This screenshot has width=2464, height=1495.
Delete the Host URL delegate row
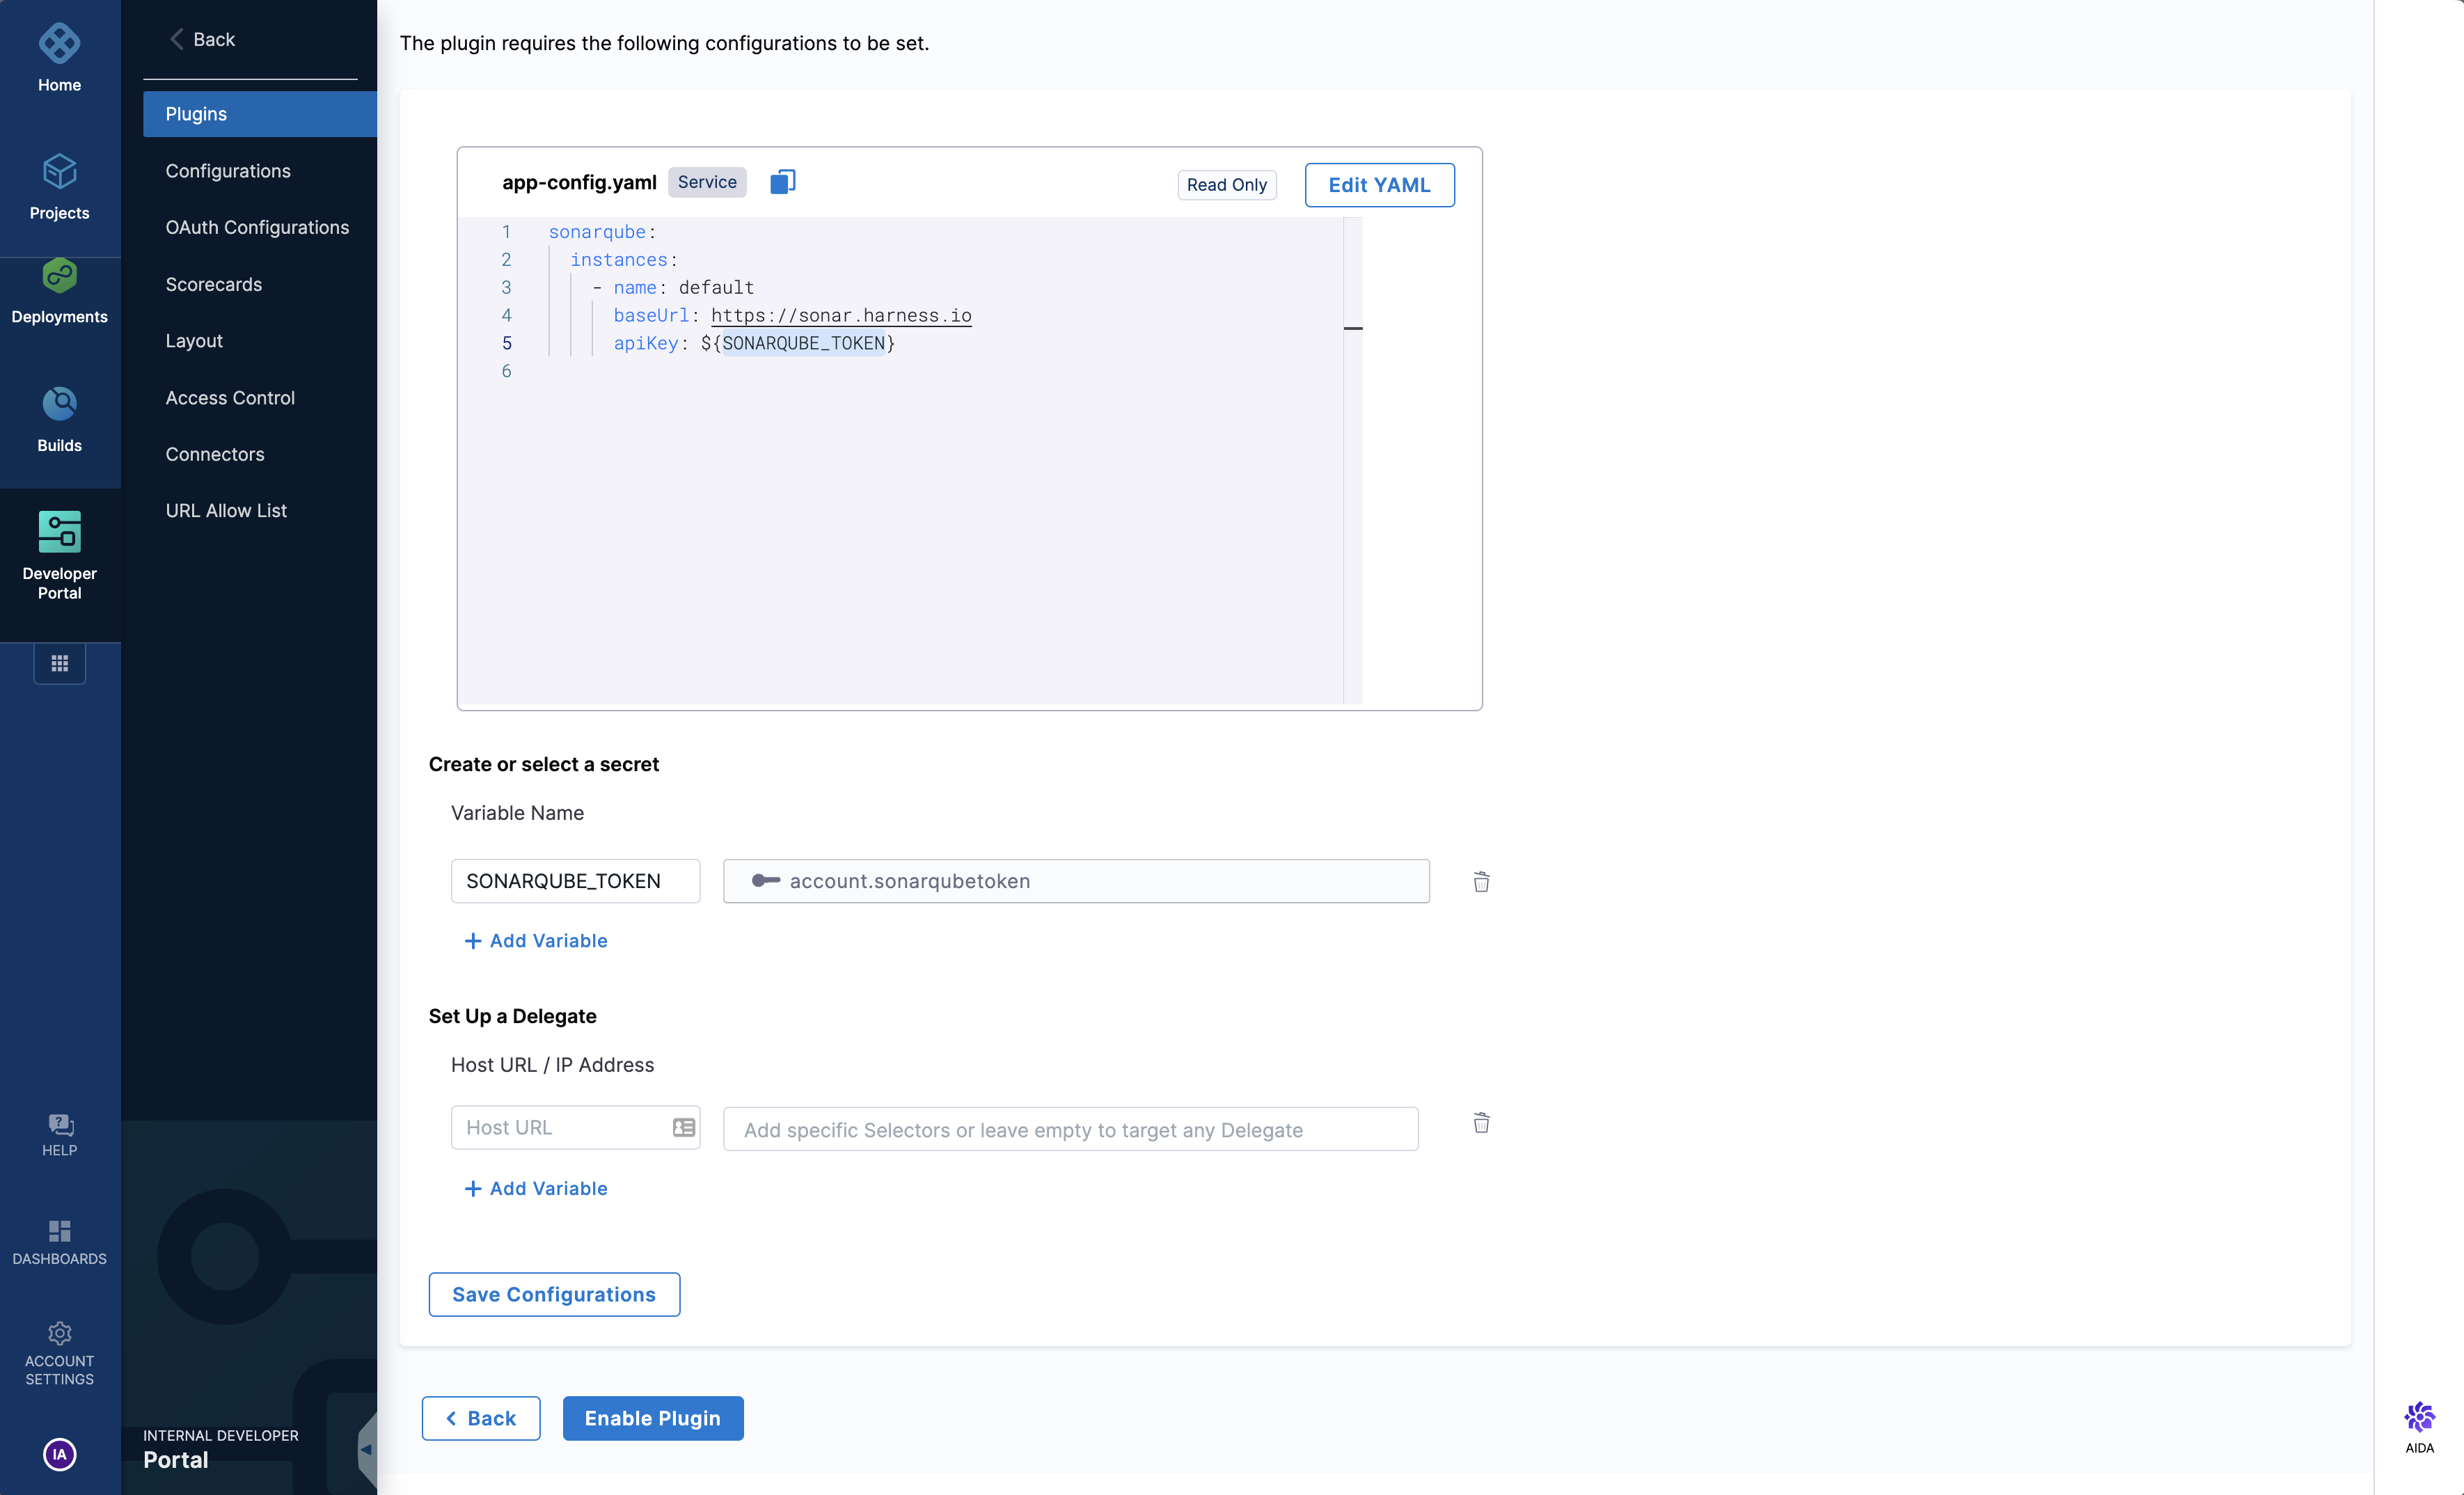pyautogui.click(x=1481, y=1123)
